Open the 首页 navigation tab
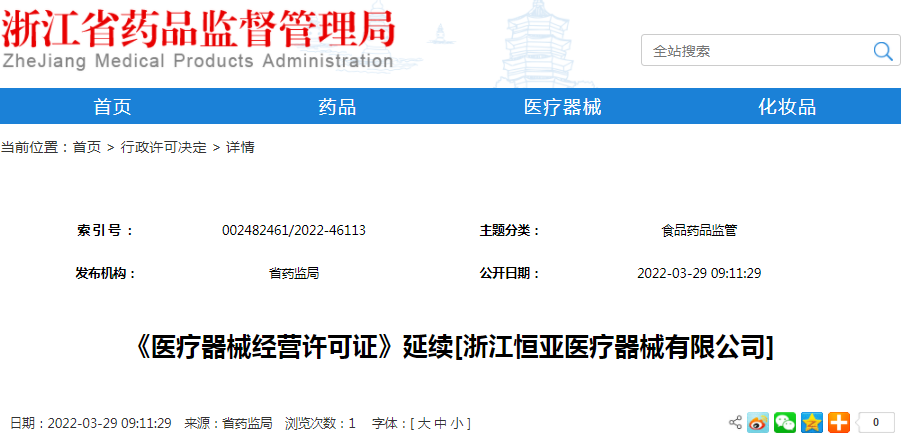 (x=113, y=107)
